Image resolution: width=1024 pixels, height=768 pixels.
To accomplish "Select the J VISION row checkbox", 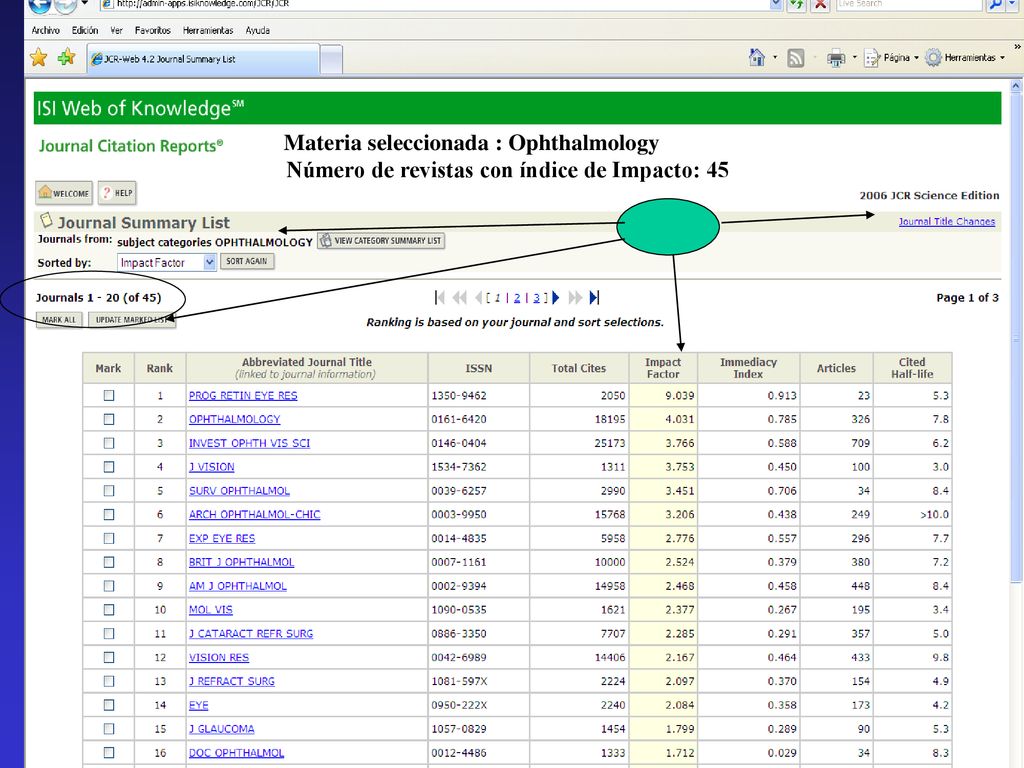I will pyautogui.click(x=109, y=467).
